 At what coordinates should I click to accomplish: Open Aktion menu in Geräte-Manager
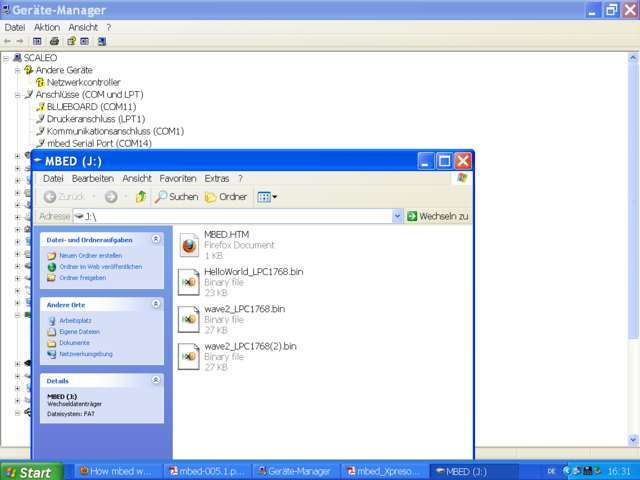47,27
